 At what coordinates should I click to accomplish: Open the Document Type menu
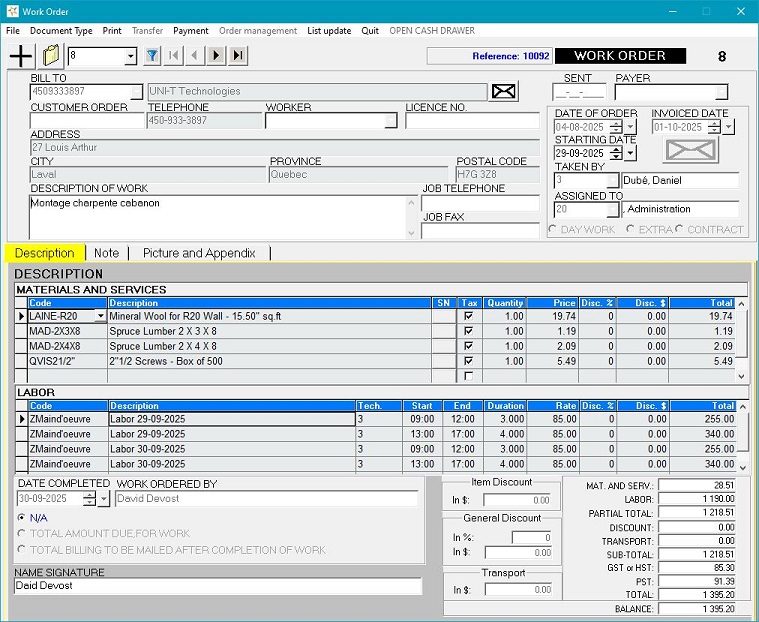(x=61, y=31)
